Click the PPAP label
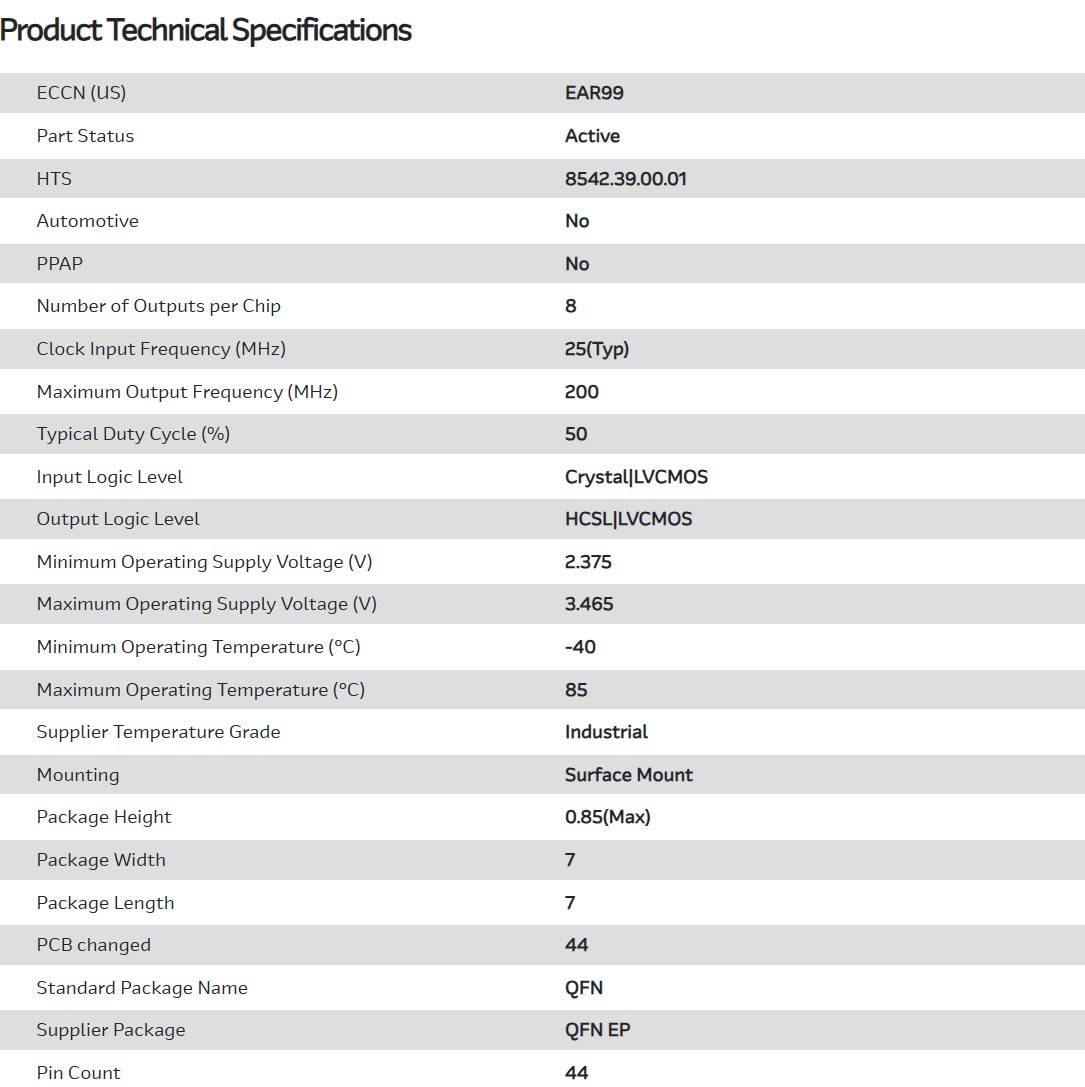Viewport: 1085px width, 1087px height. [60, 264]
